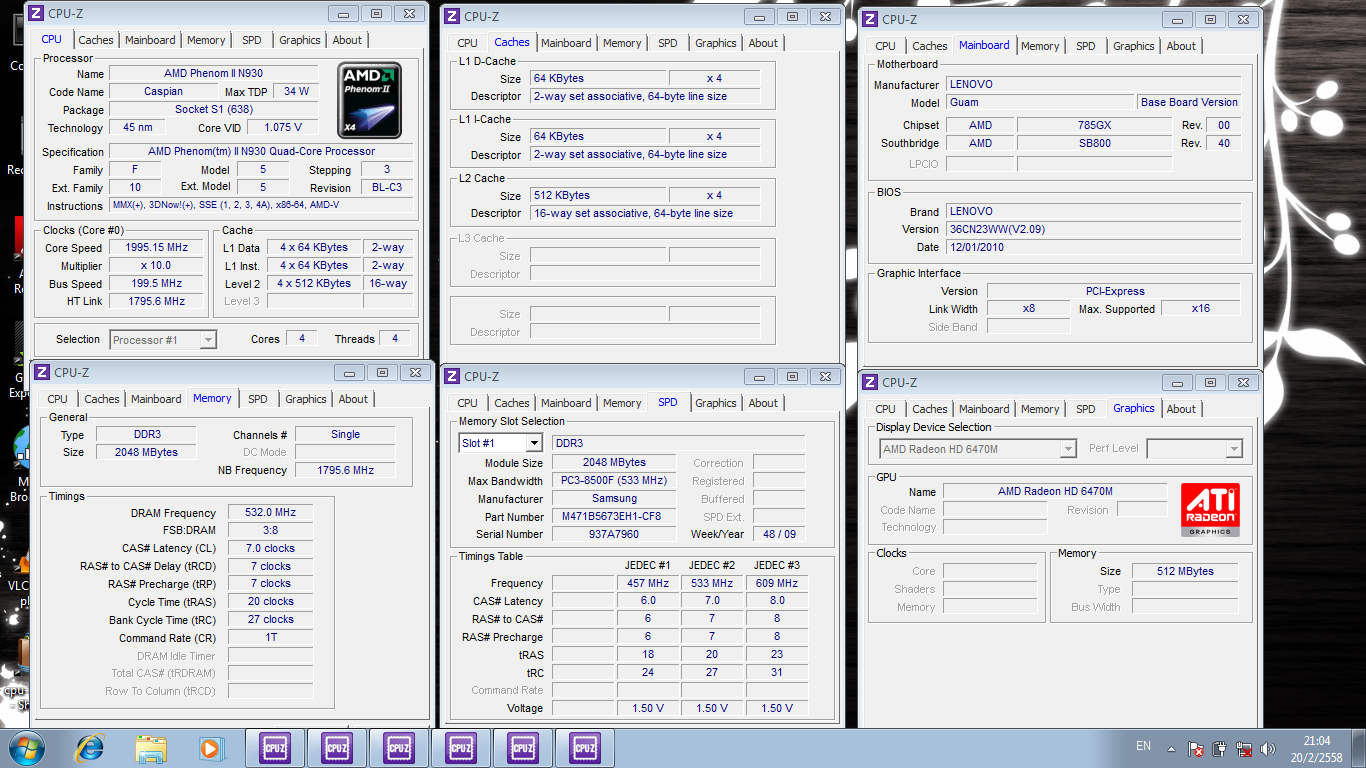In the Mainboard window, open the Memory tab
The image size is (1366, 768).
1040,46
